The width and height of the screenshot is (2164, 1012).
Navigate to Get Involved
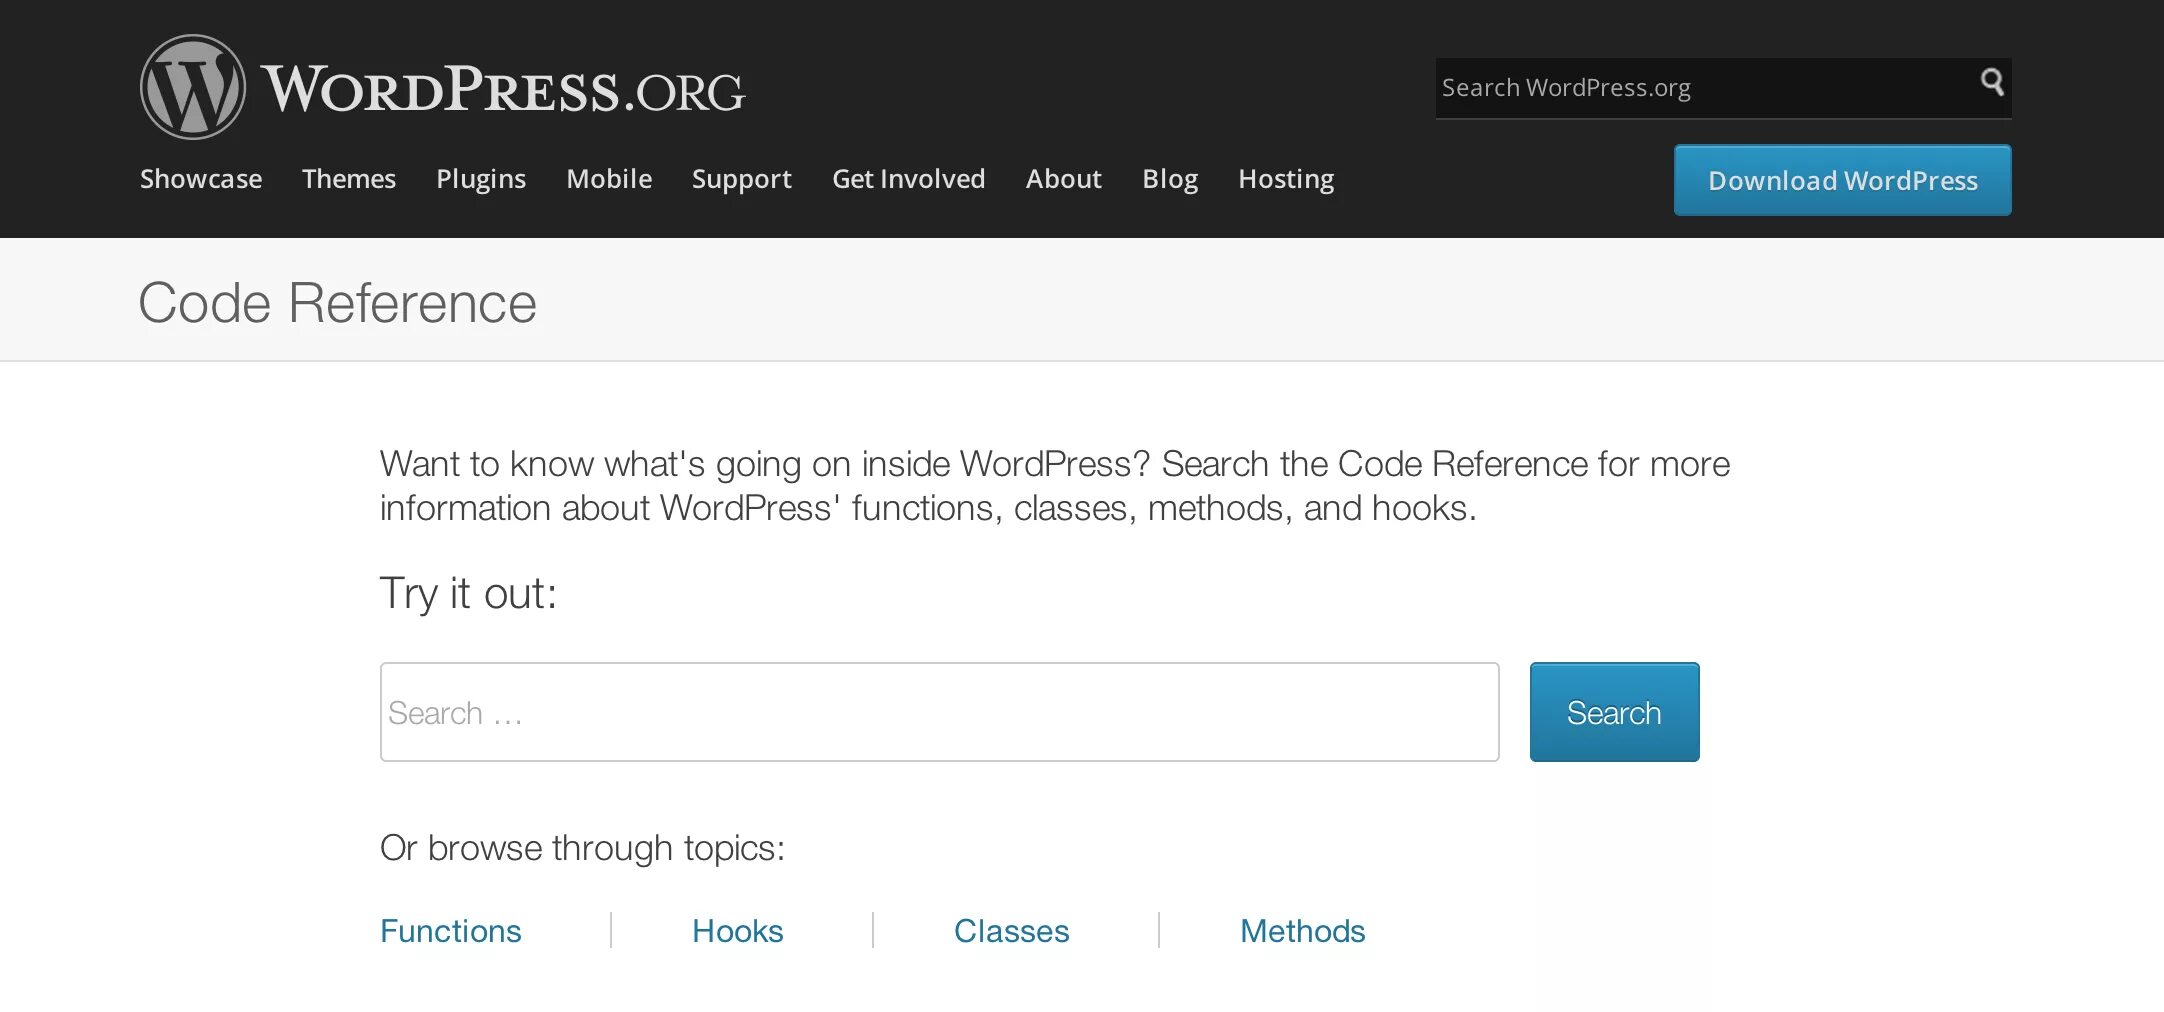pyautogui.click(x=909, y=179)
